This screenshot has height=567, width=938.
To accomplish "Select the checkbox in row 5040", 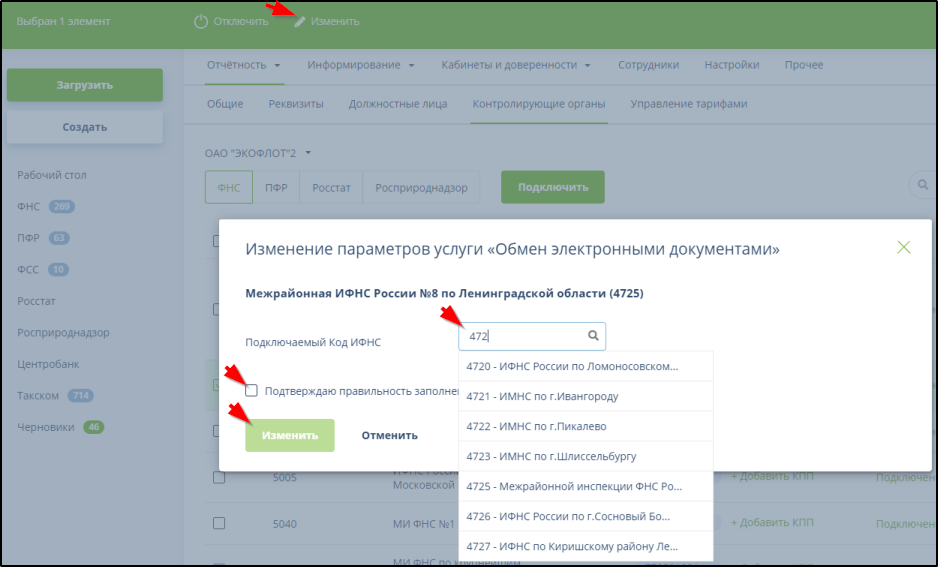I will (219, 523).
